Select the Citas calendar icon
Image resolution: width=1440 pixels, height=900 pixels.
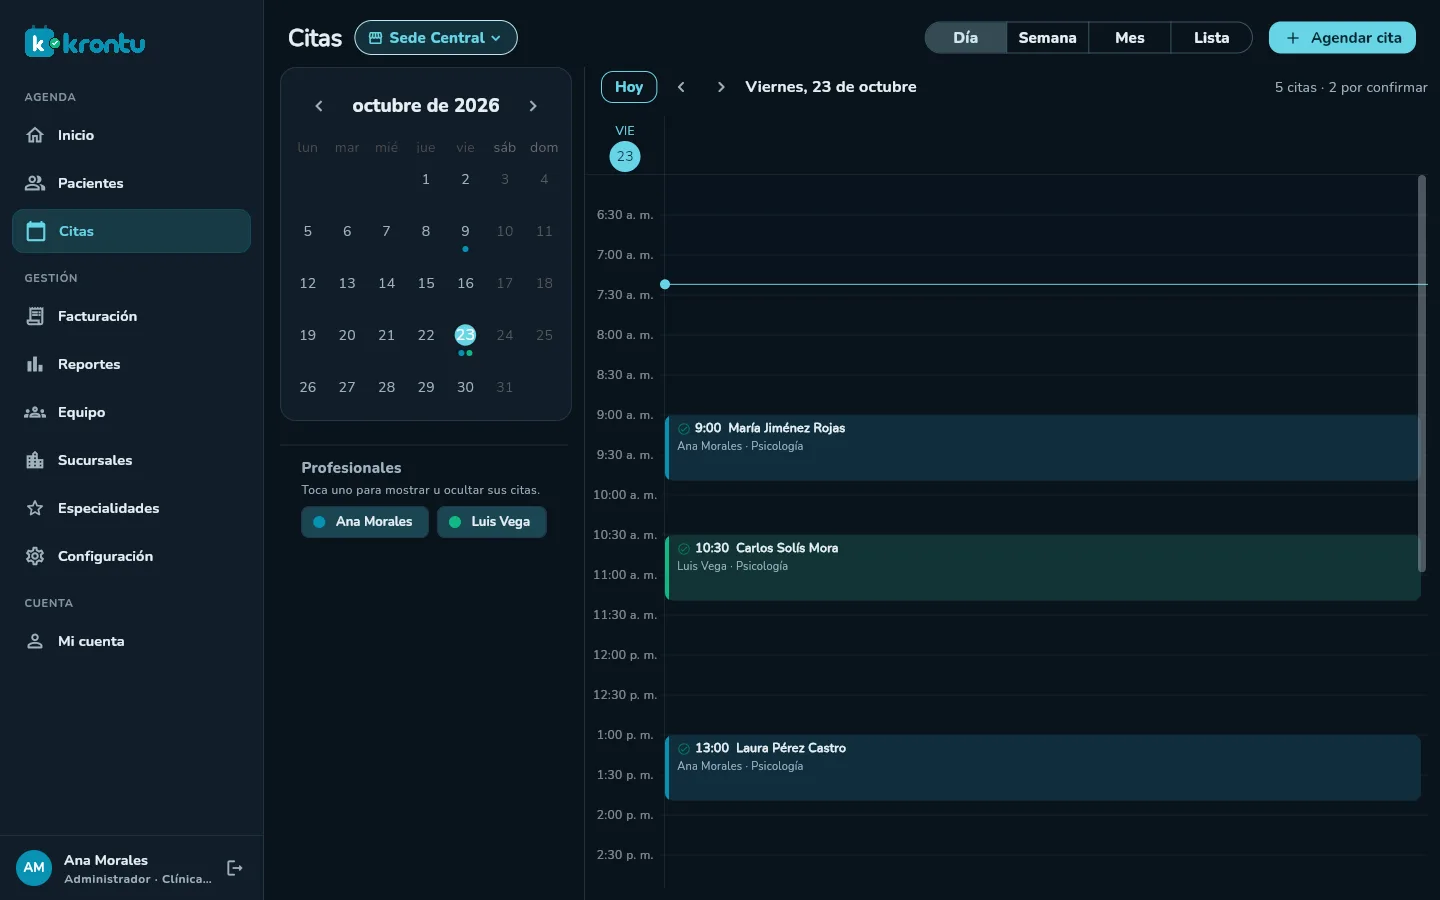pyautogui.click(x=36, y=231)
